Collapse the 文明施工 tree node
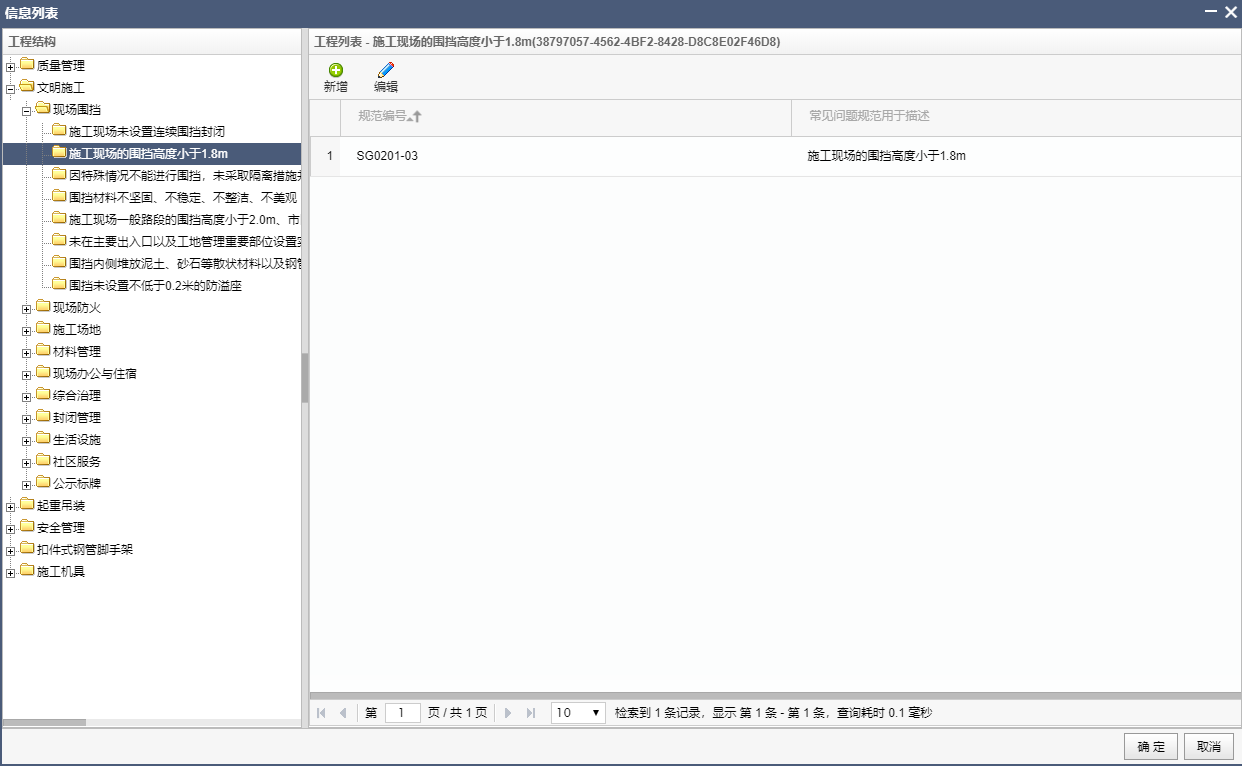The image size is (1242, 766). [11, 88]
